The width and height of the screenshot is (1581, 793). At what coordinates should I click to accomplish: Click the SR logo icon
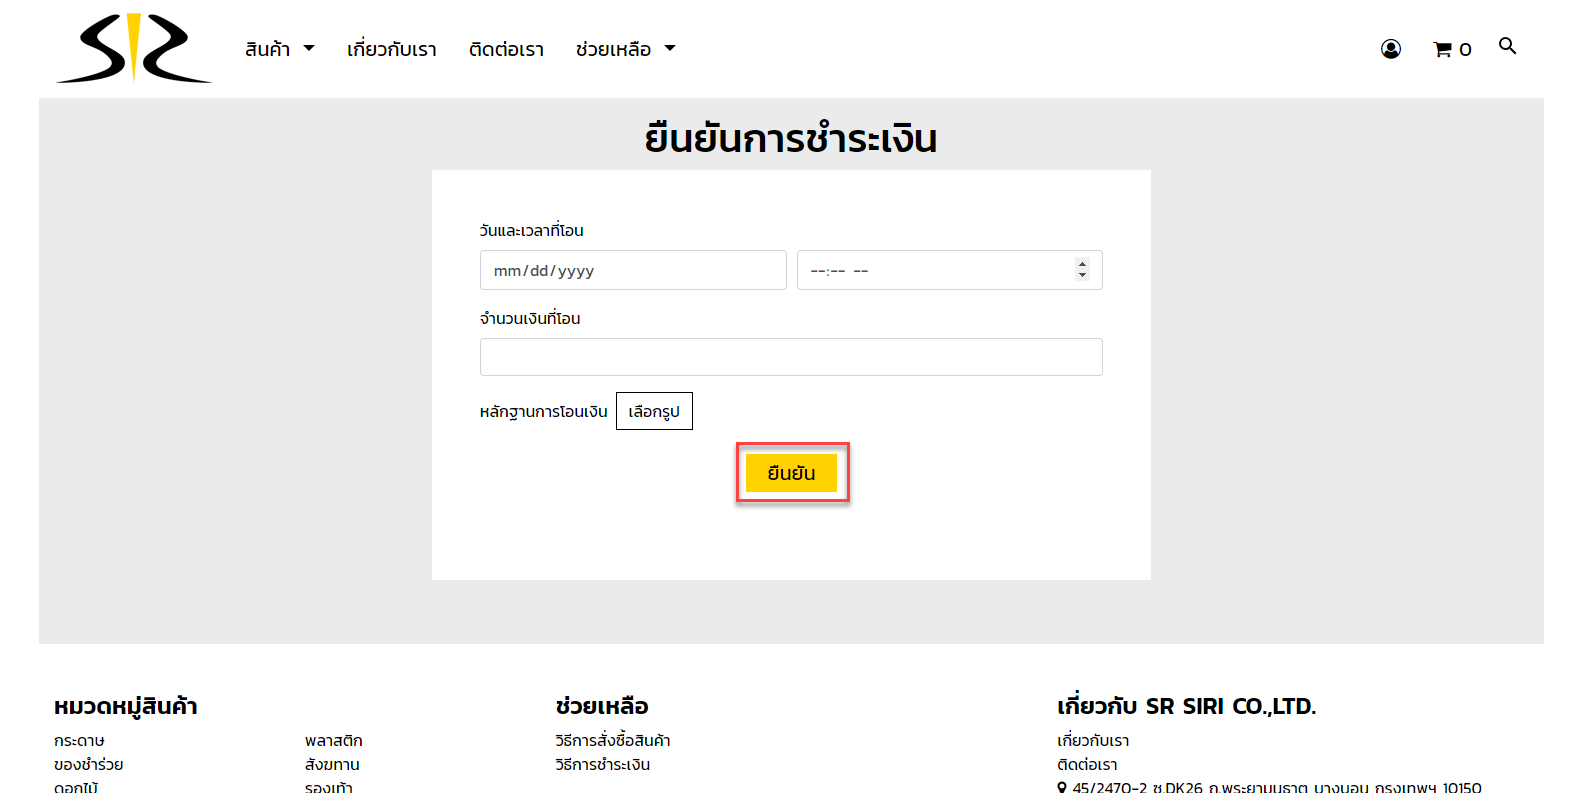pyautogui.click(x=133, y=49)
